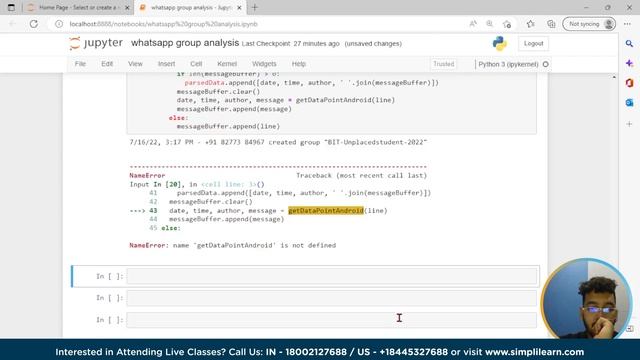Reload the page with browser refresh icon
The width and height of the screenshot is (640, 360).
[x=33, y=24]
